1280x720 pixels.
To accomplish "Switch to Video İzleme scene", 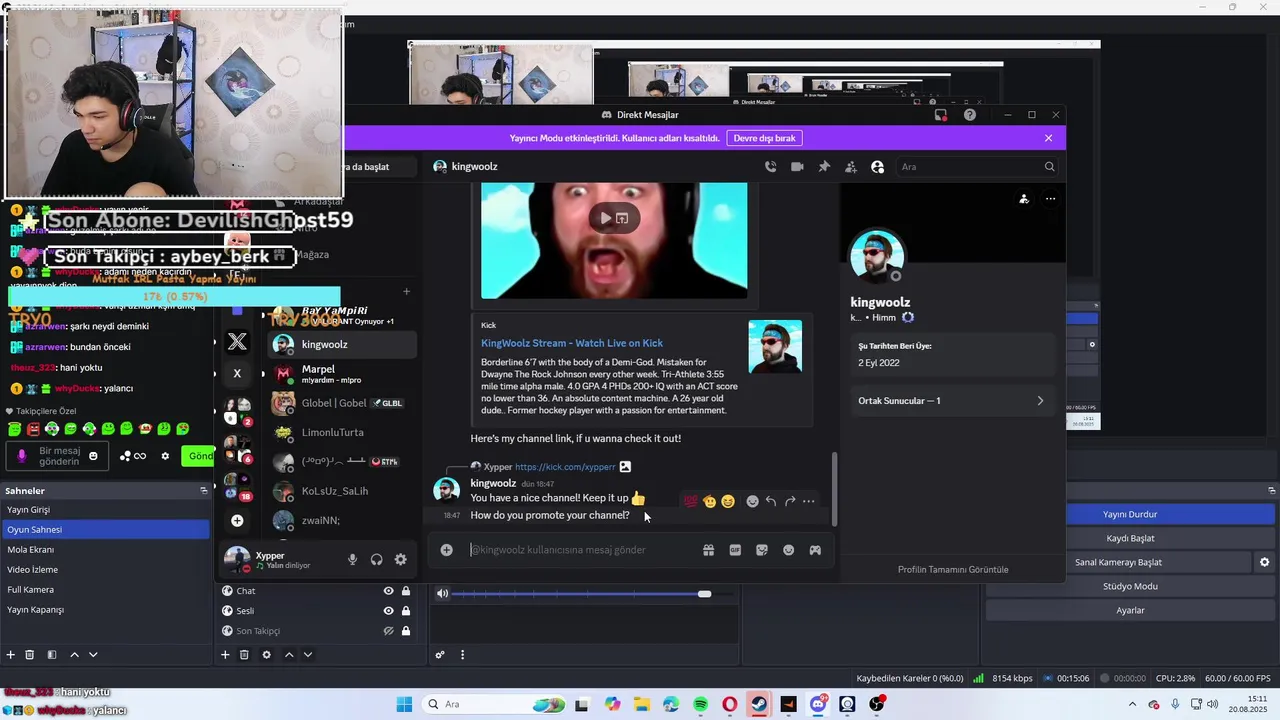I will [x=105, y=570].
